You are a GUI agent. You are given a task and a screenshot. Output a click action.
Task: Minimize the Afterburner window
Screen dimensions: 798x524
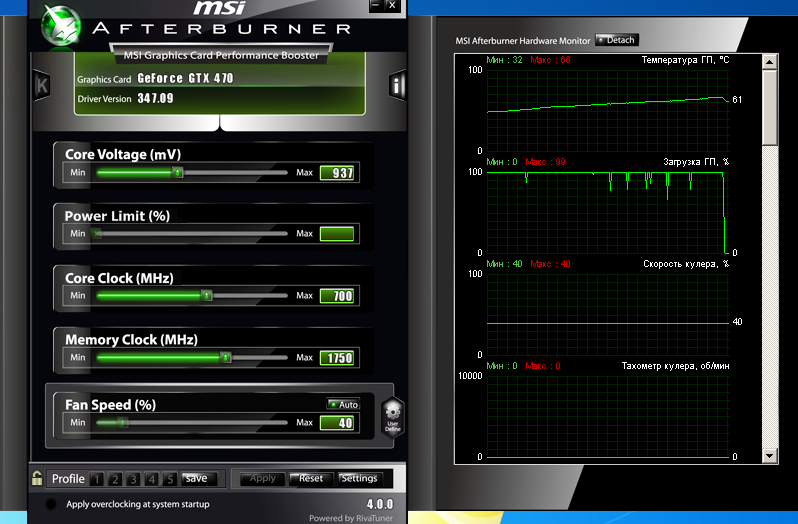coord(376,5)
